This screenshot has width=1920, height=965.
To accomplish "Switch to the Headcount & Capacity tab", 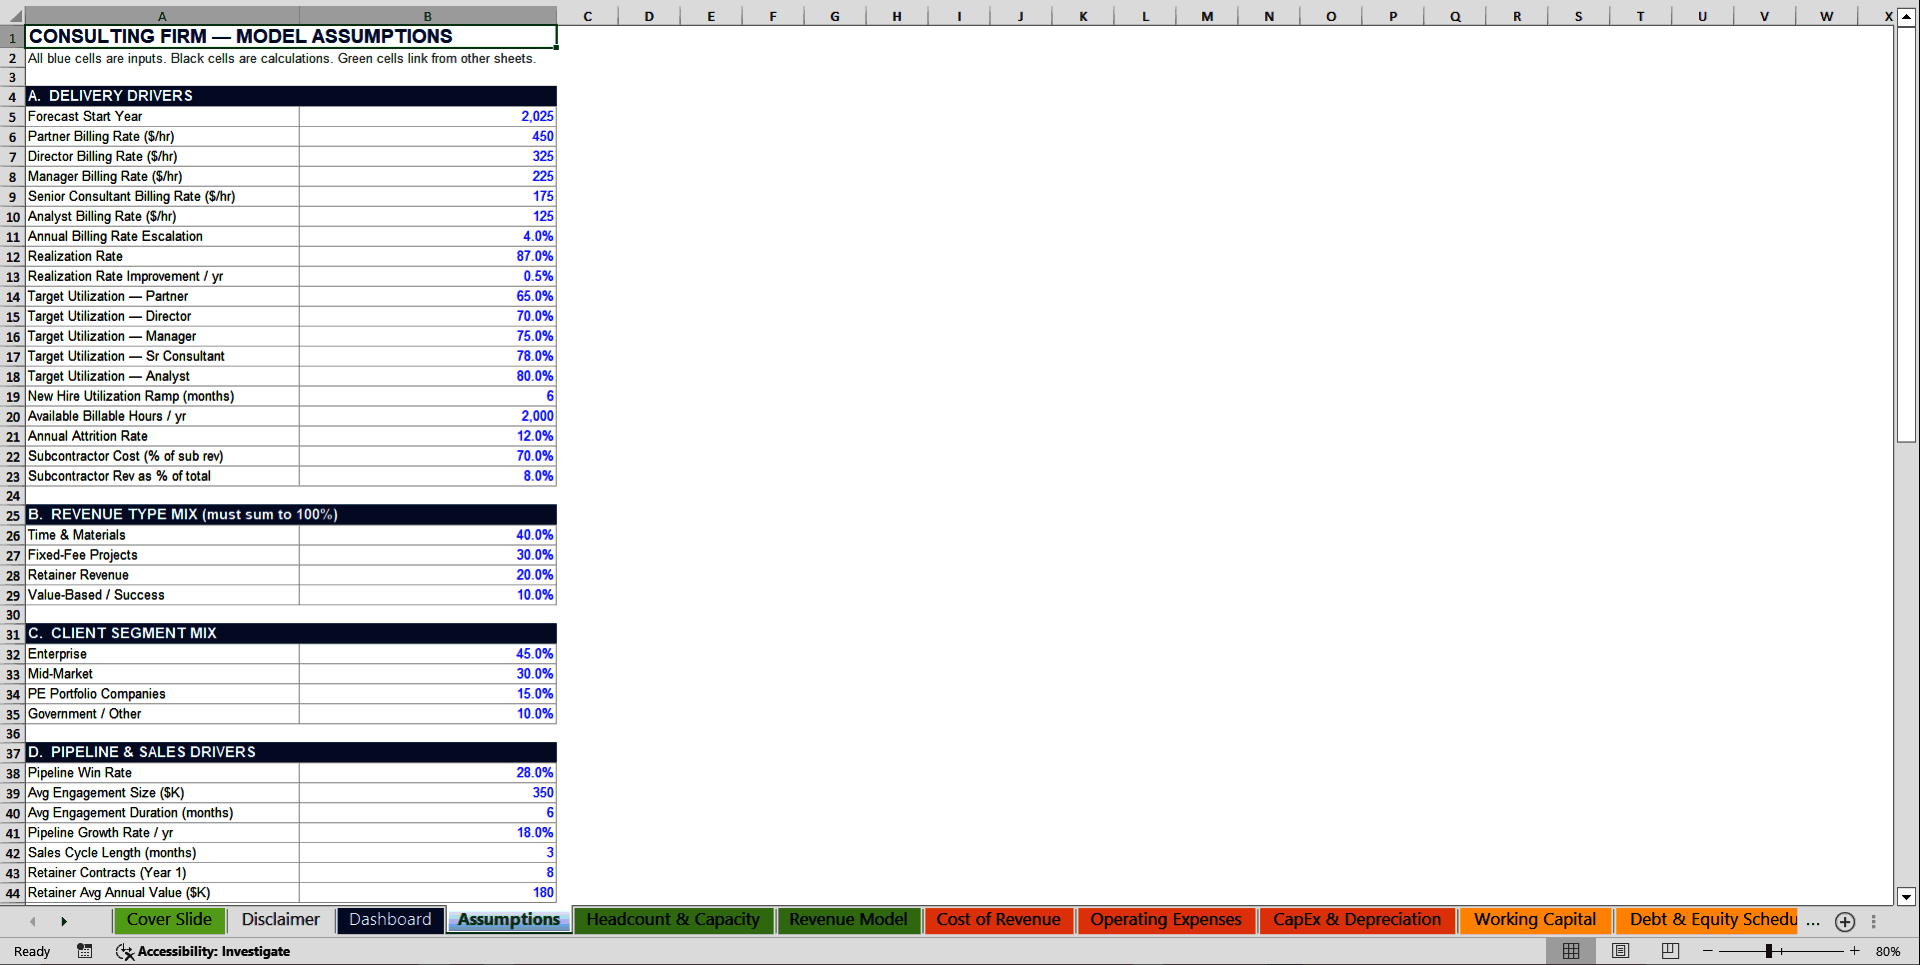I will 673,920.
